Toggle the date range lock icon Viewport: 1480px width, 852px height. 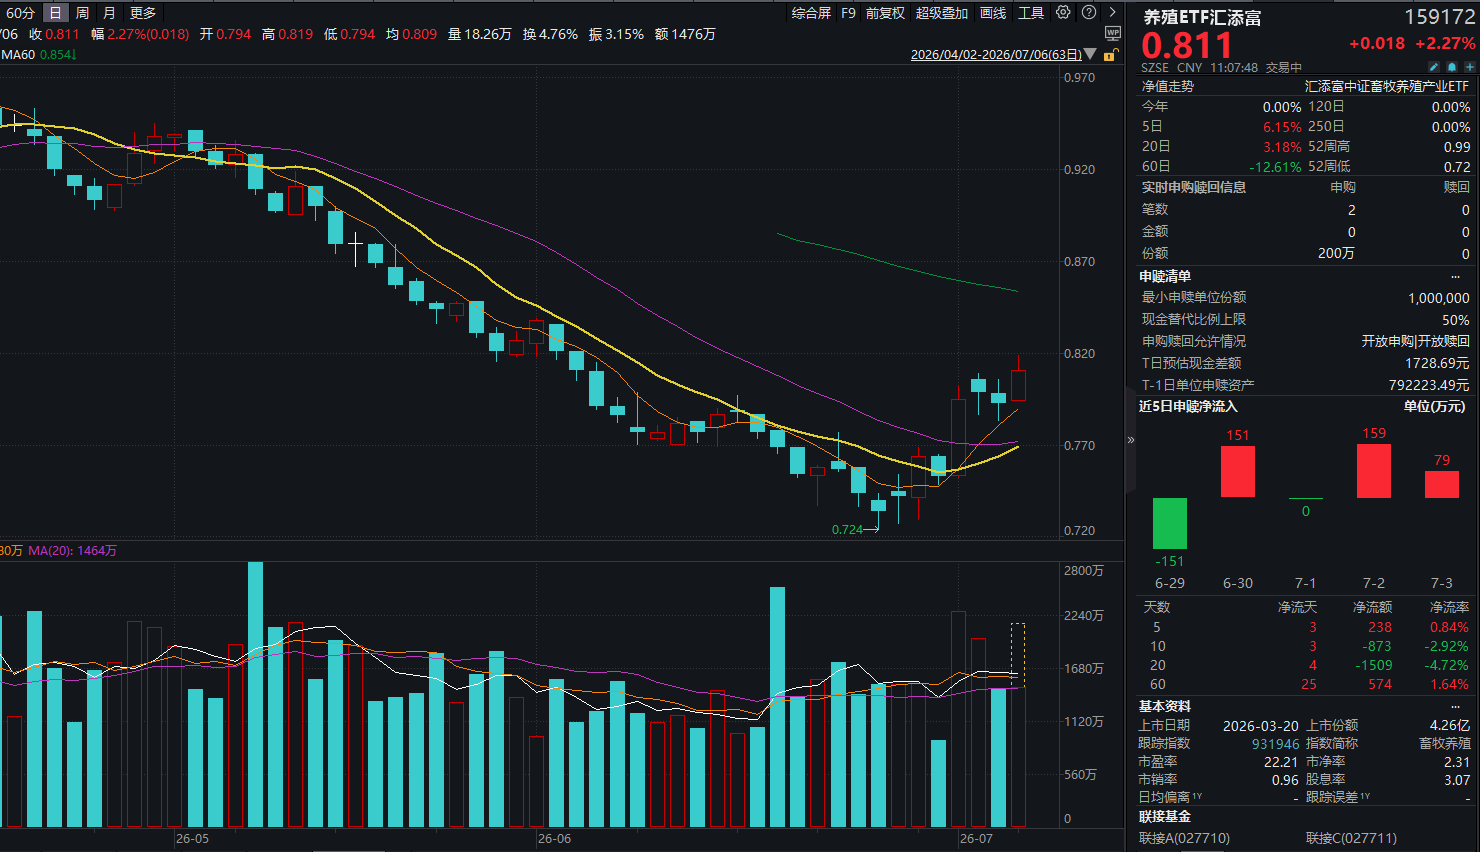pyautogui.click(x=1109, y=55)
